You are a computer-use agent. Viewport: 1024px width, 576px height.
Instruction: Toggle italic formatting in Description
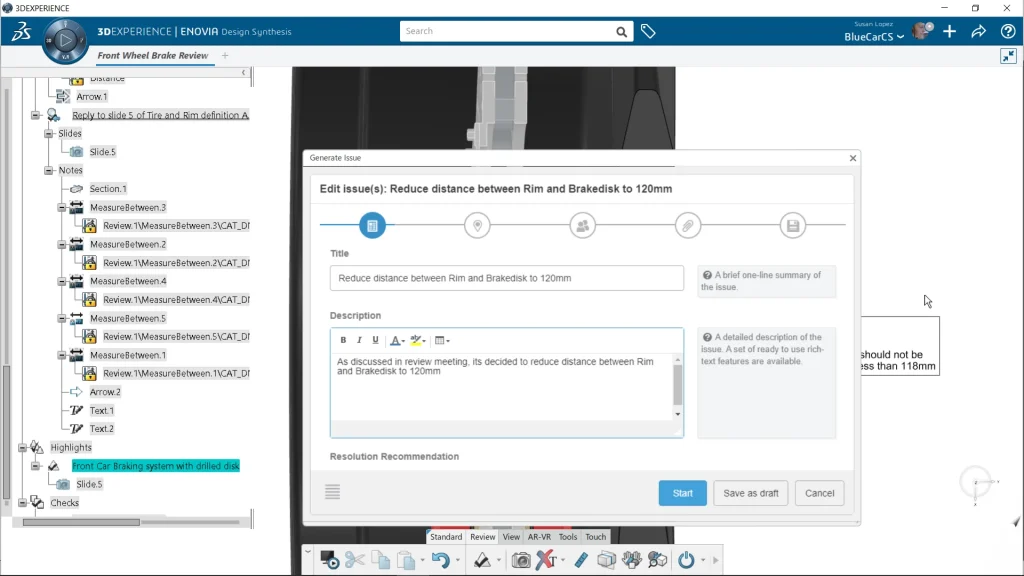tap(359, 340)
